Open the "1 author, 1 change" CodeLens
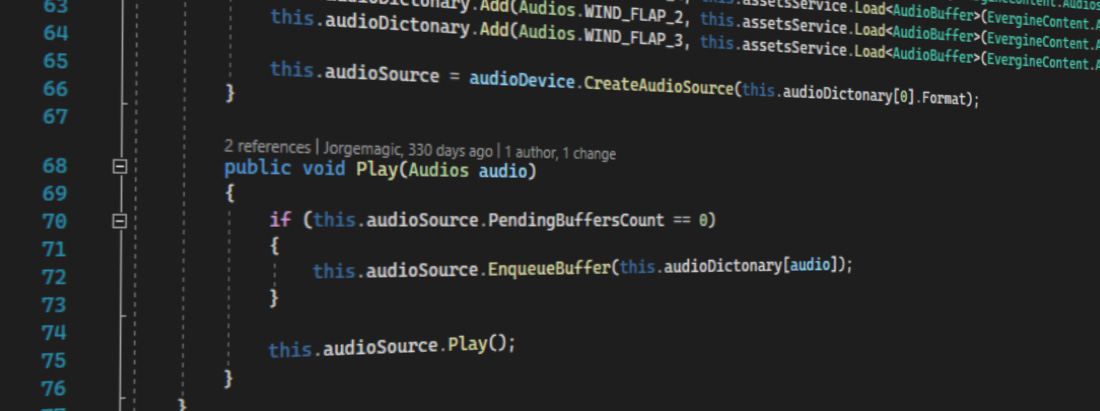Image resolution: width=1100 pixels, height=411 pixels. tap(560, 152)
